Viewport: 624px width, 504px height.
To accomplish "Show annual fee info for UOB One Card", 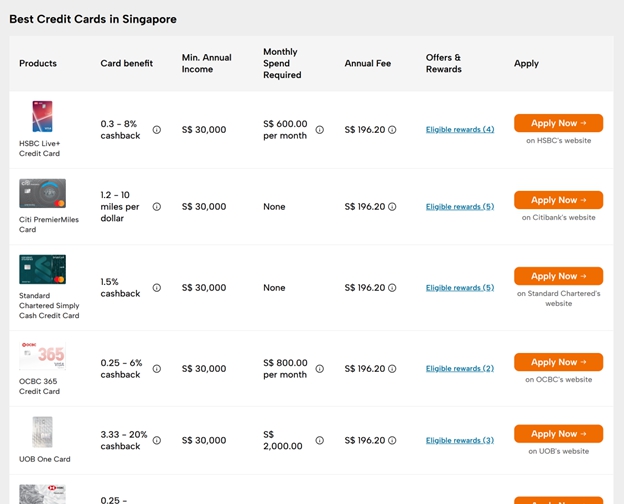I will tap(392, 440).
